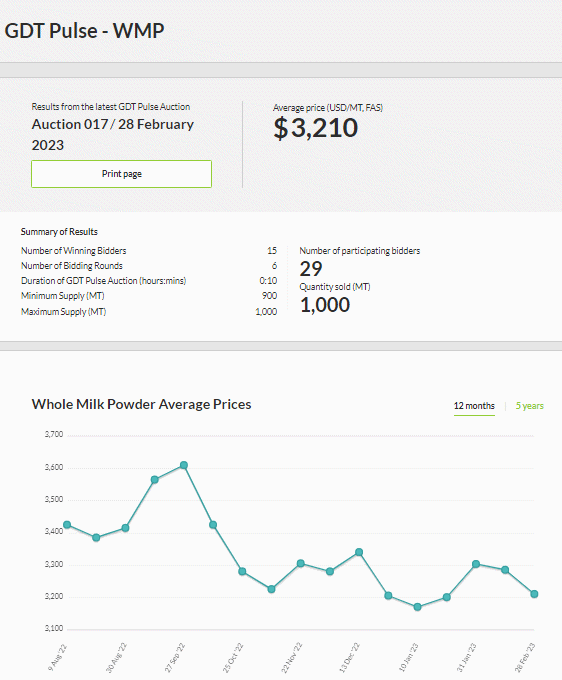Image resolution: width=562 pixels, height=680 pixels.
Task: Click the Print page button
Action: point(121,174)
